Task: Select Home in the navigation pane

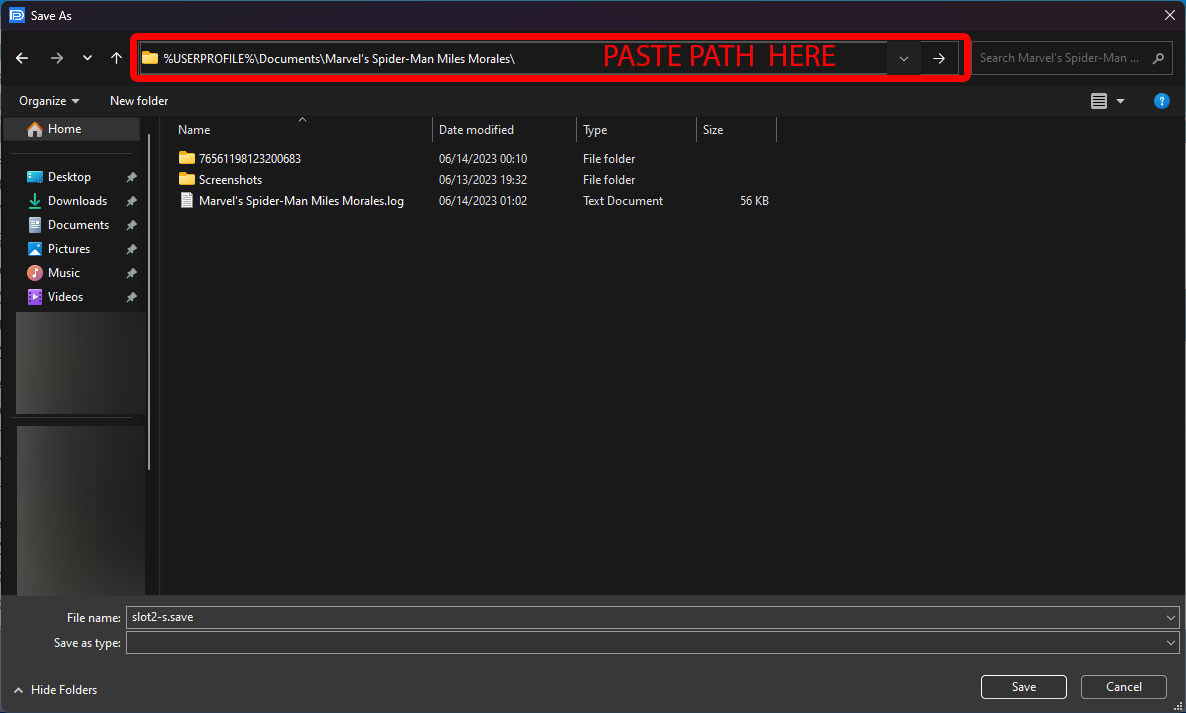Action: [x=72, y=129]
